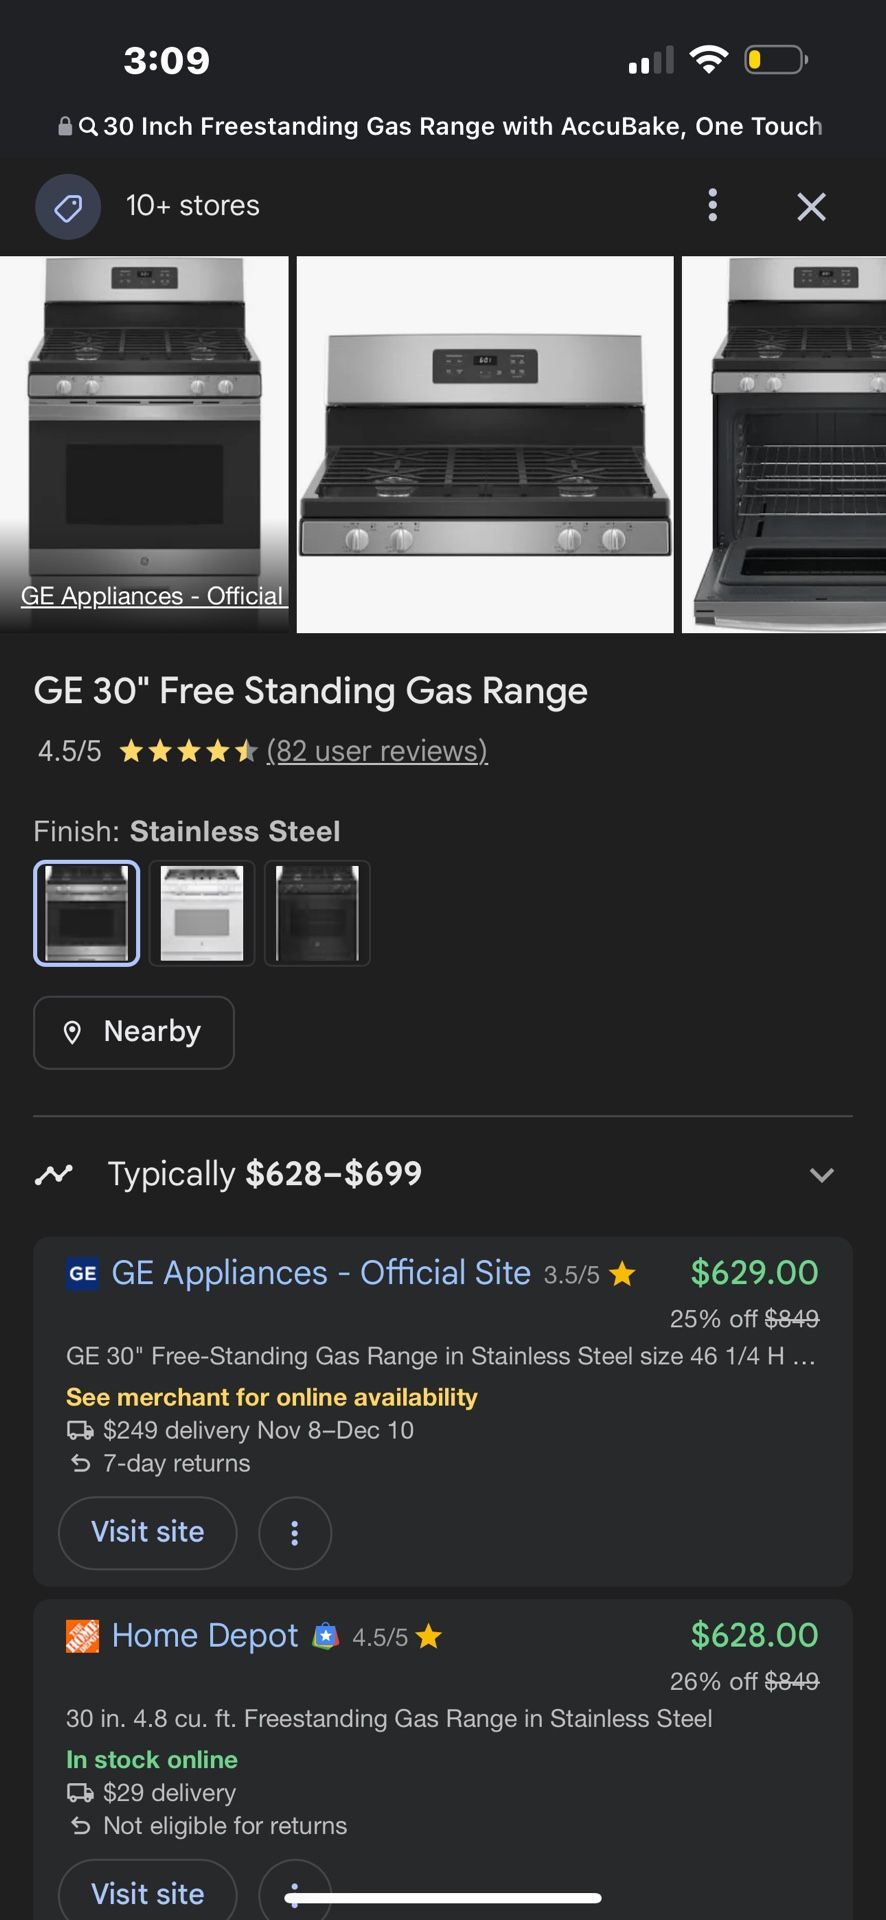
Task: View the top-down cooktop product photo
Action: 485,445
